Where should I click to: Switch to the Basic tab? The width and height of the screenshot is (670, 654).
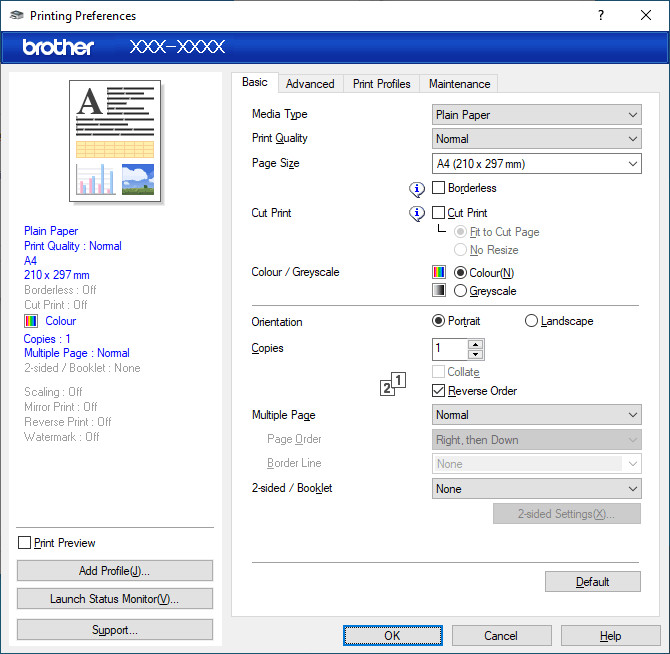tap(255, 82)
